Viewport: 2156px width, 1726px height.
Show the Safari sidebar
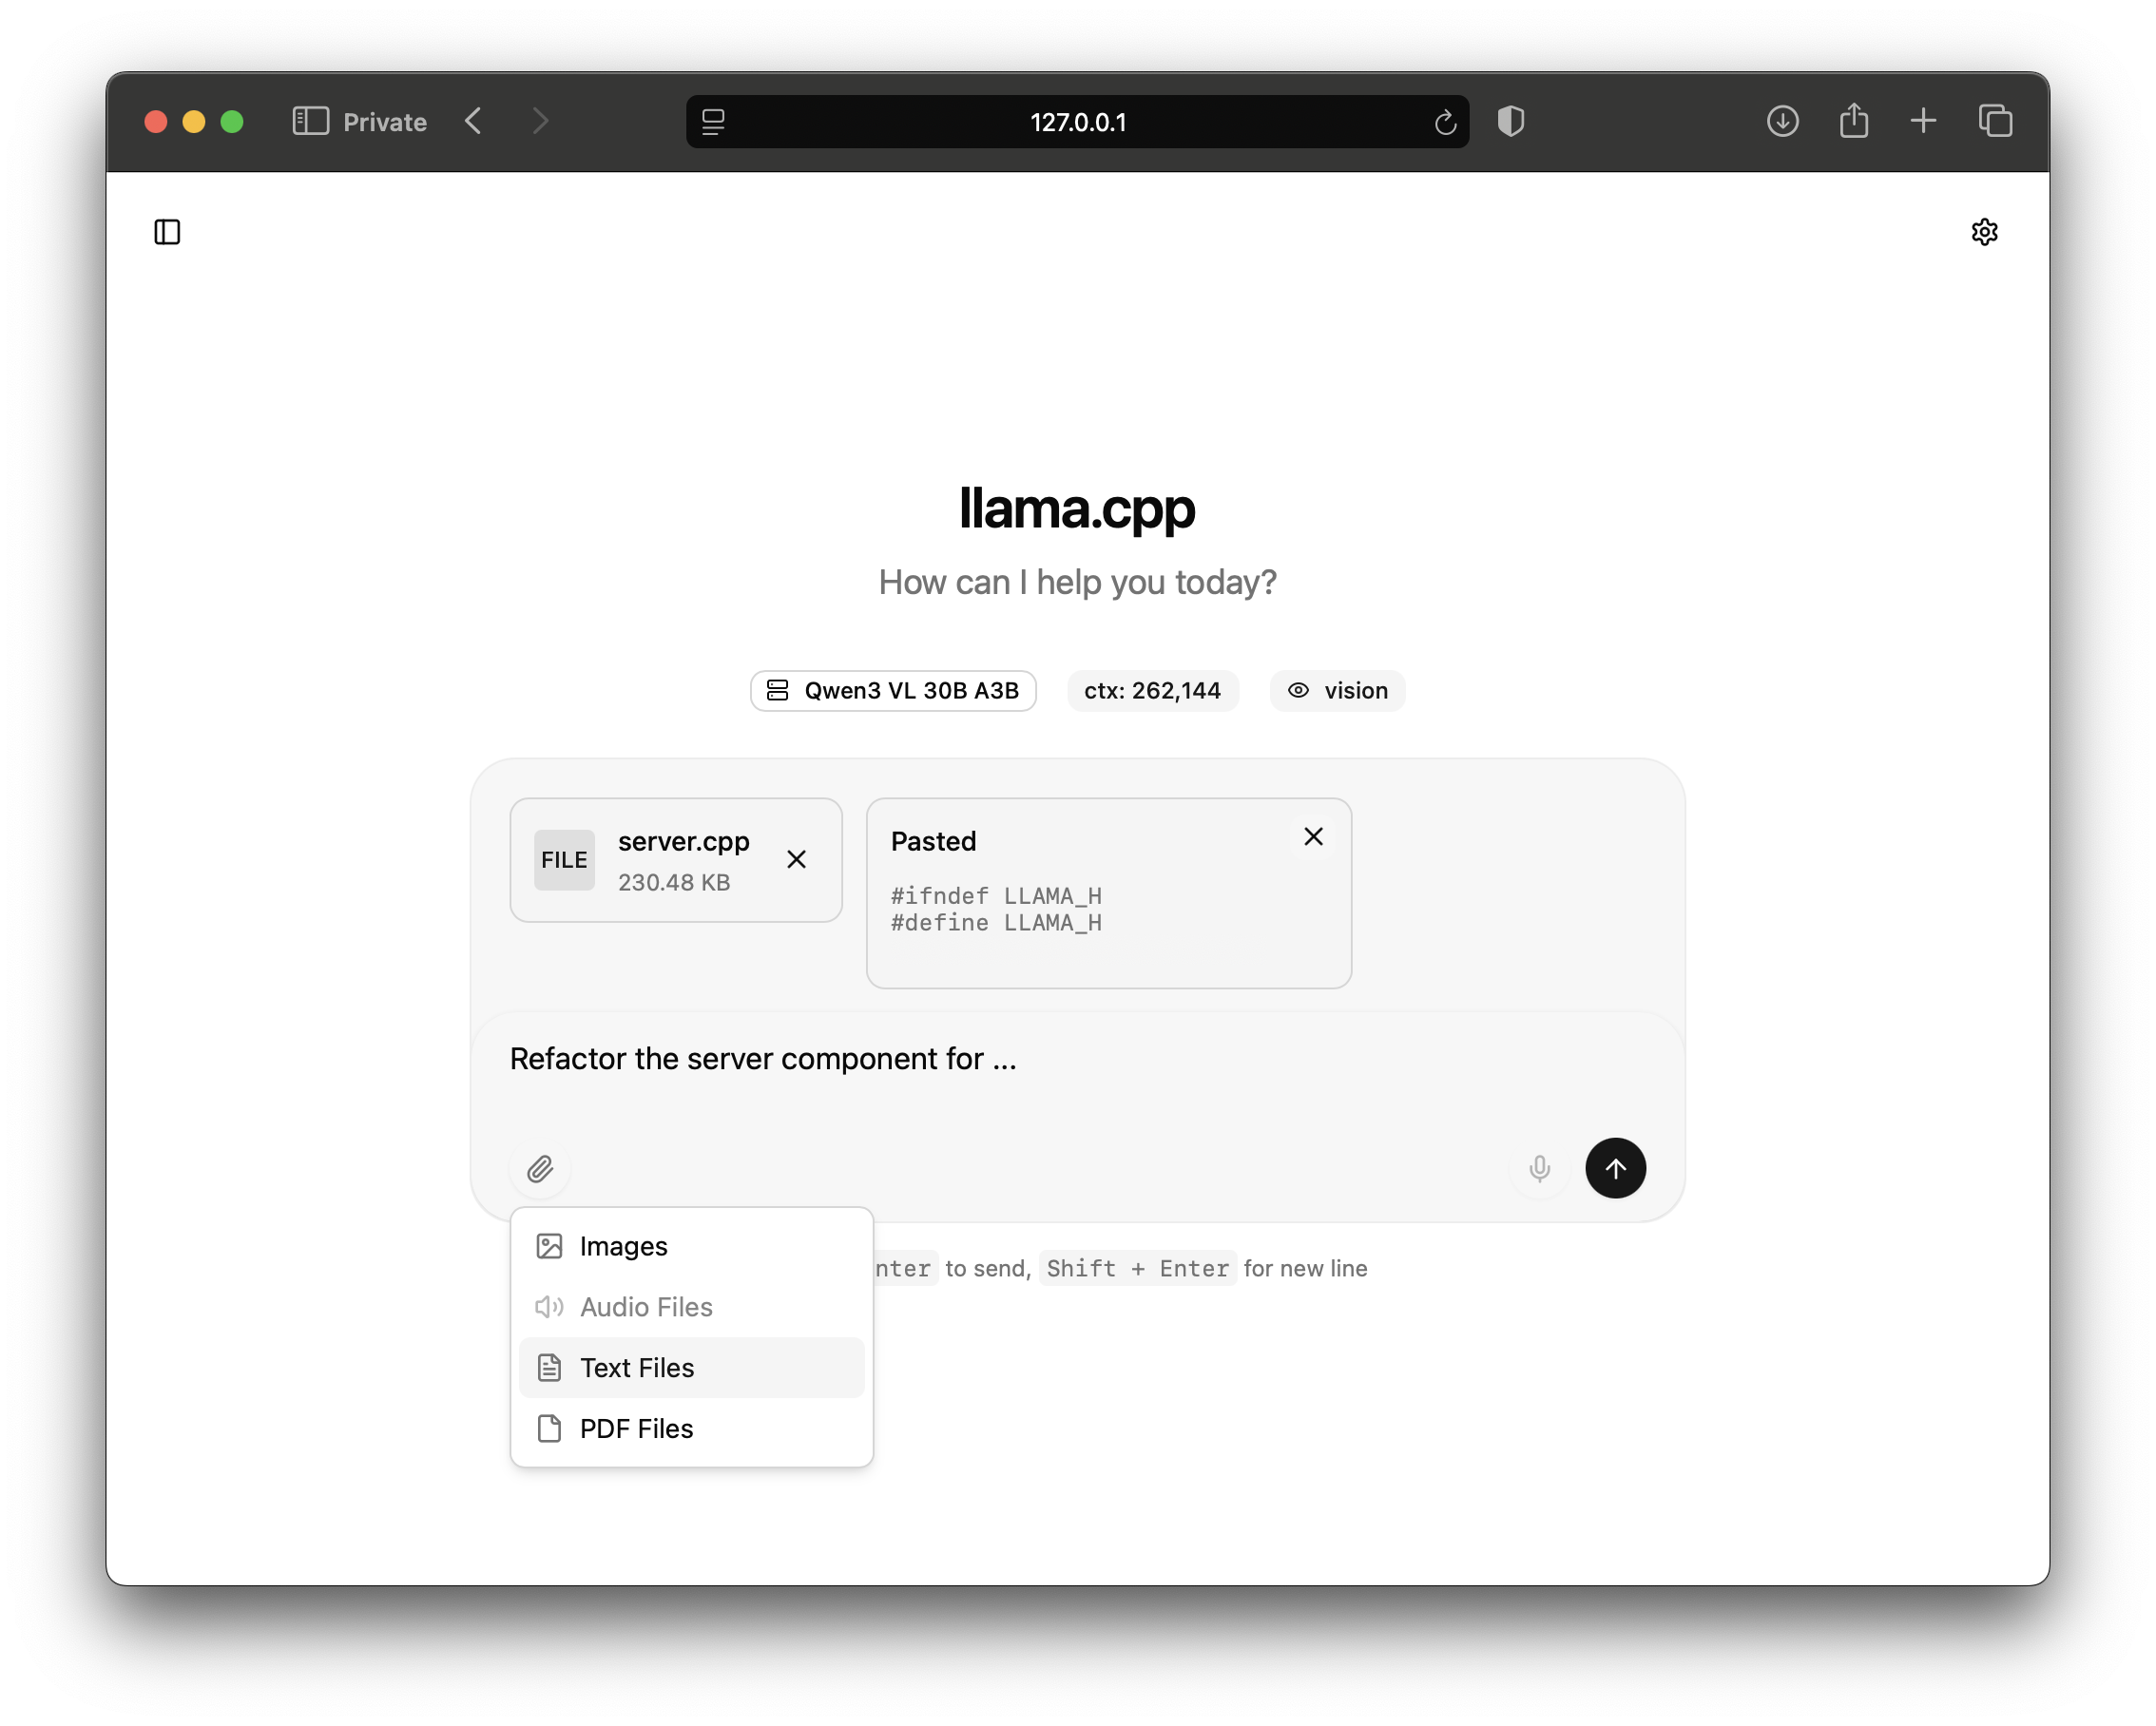310,122
